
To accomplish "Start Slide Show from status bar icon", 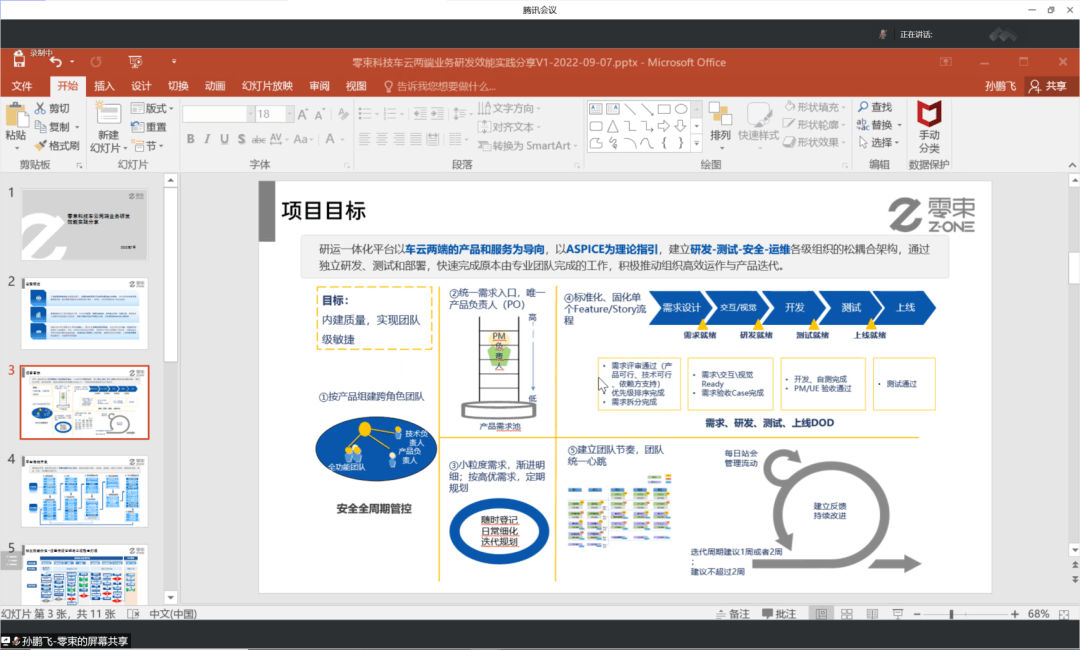I will [897, 614].
